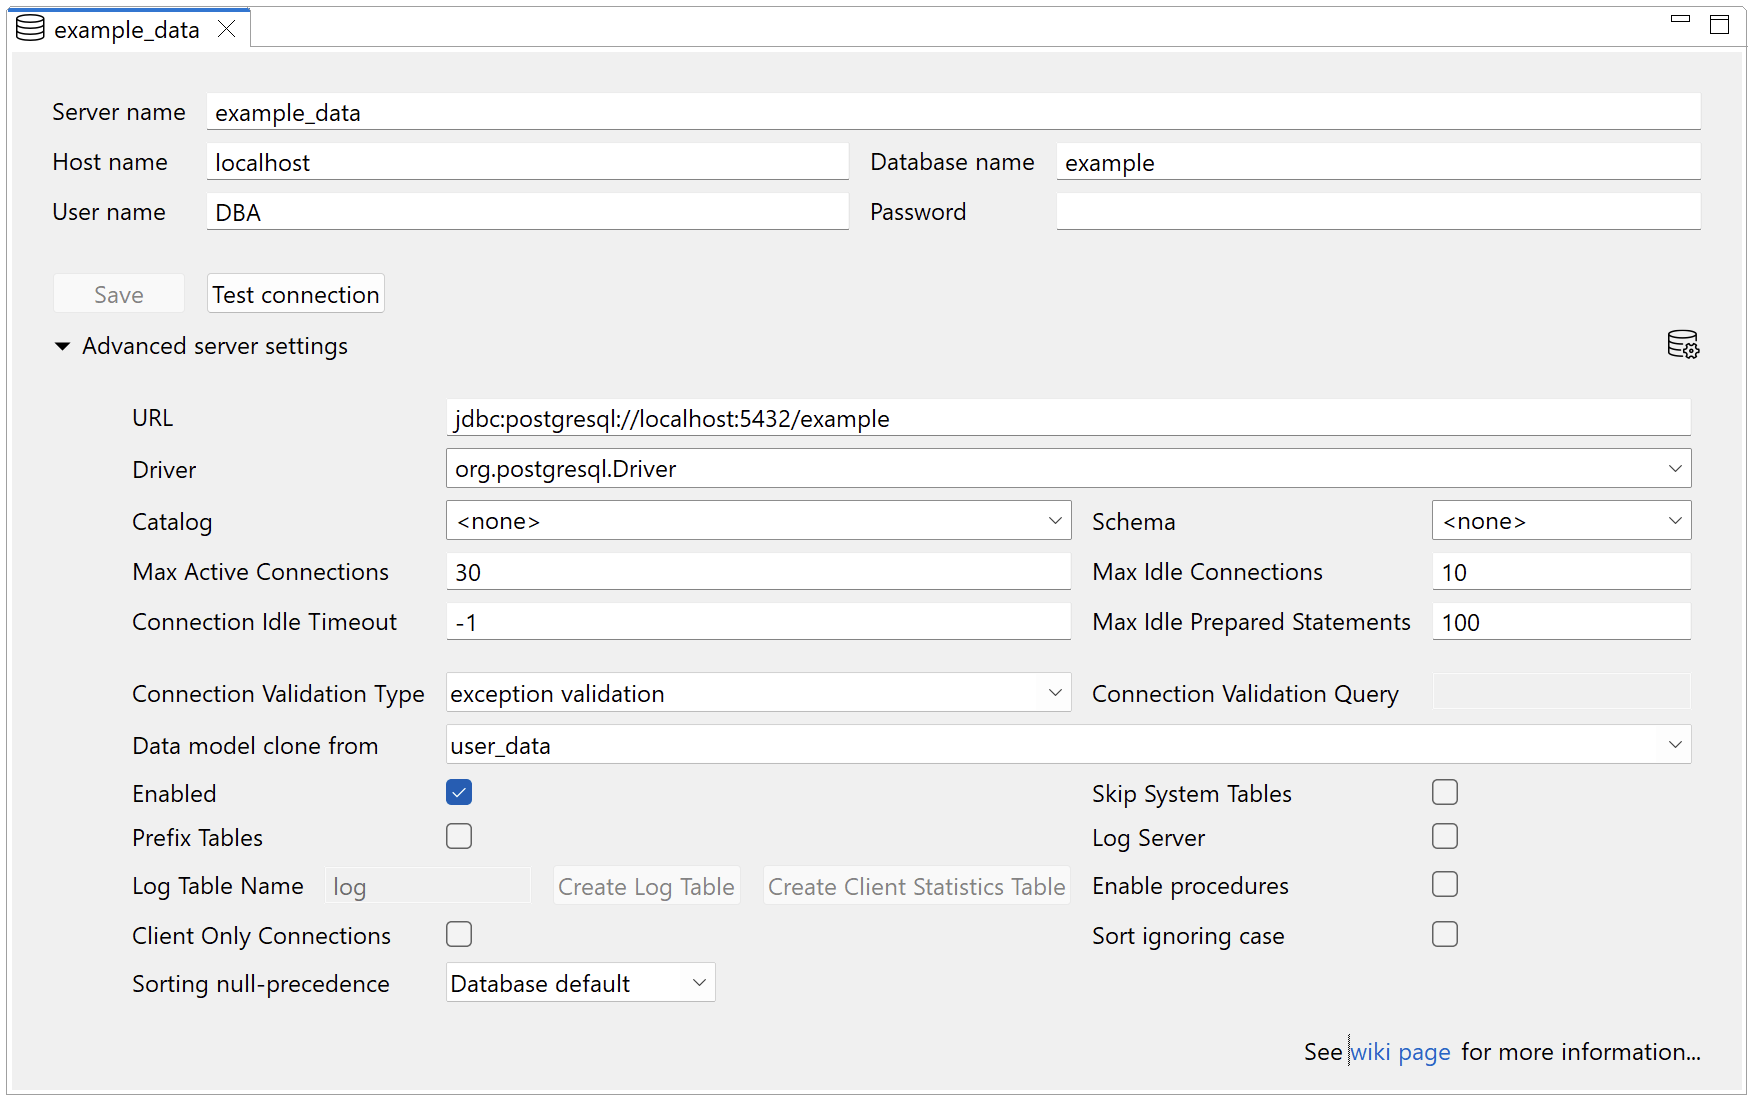The height and width of the screenshot is (1104, 1756).
Task: Close the example_data tab
Action: (x=227, y=29)
